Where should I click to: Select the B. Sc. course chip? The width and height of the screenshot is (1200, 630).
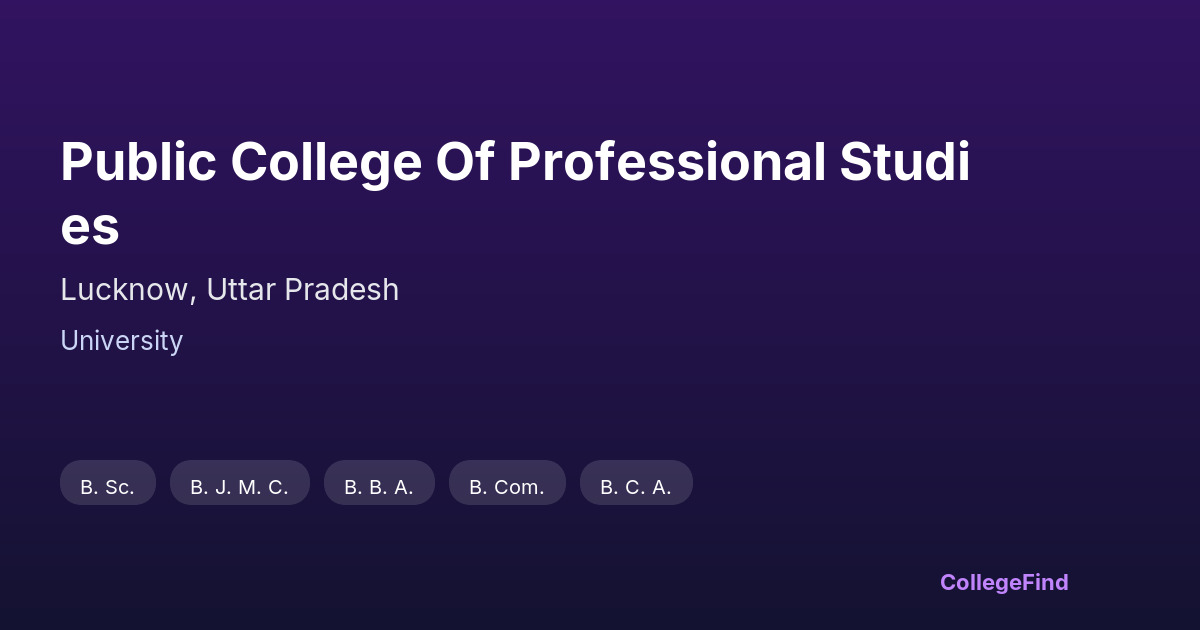pos(107,487)
